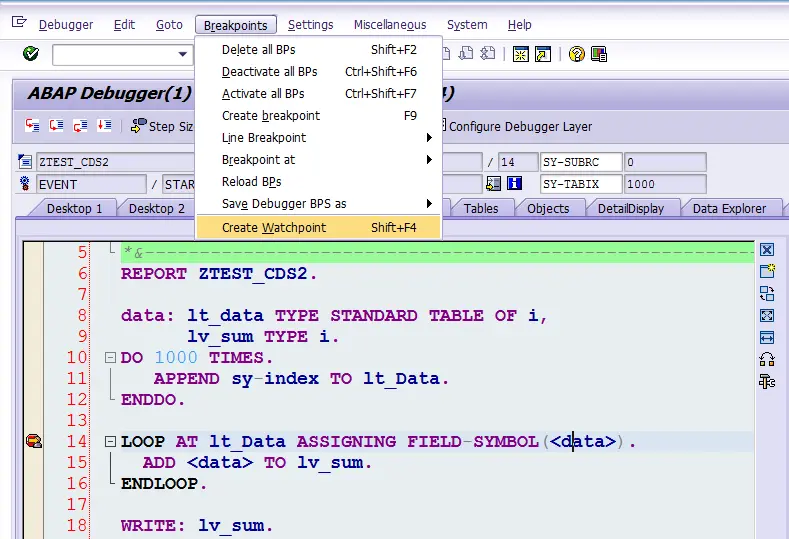Select Create Watchpoint menu entry
Screen dimensions: 789x539
pyautogui.click(x=319, y=227)
